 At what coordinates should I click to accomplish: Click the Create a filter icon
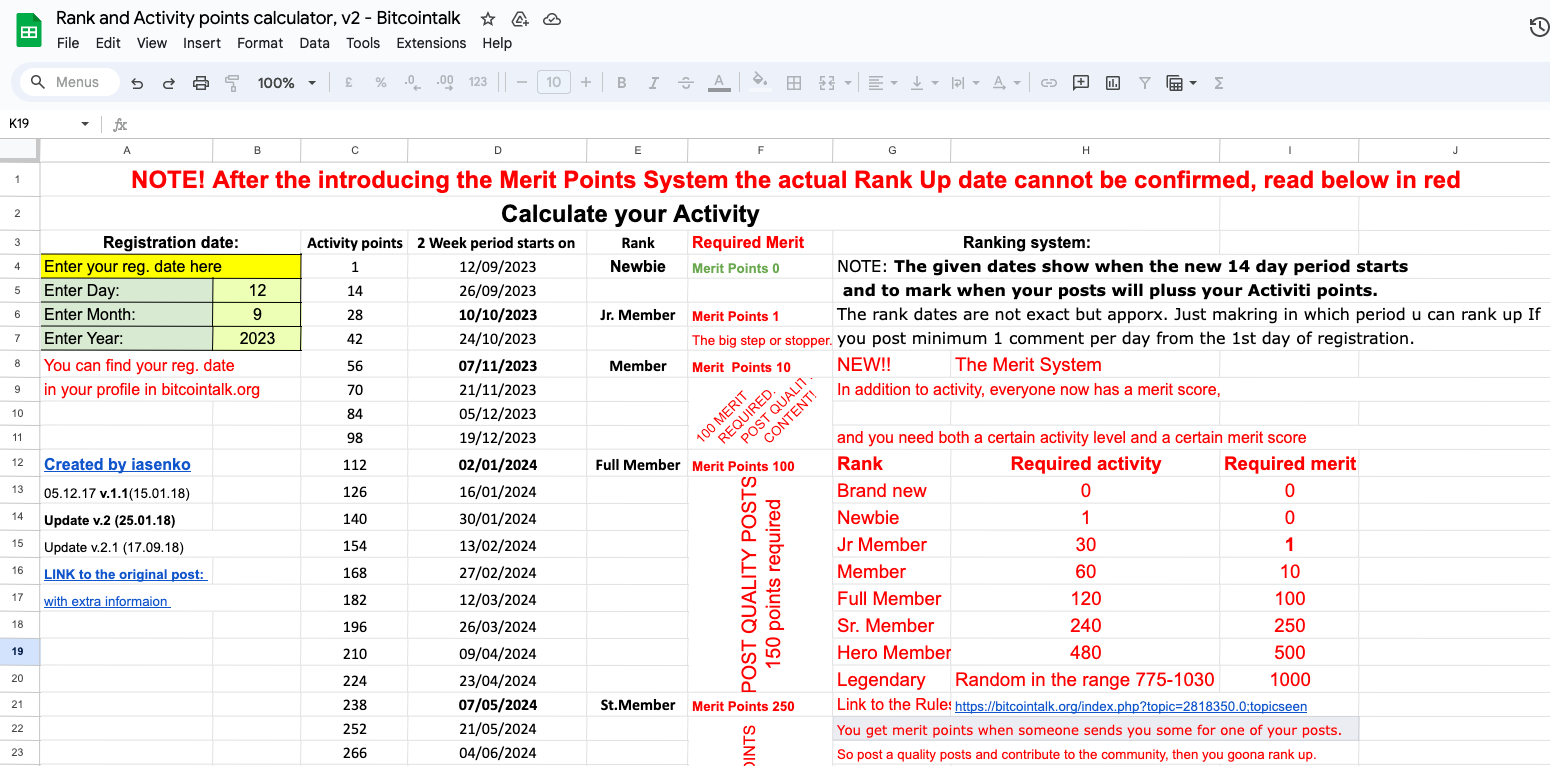[1145, 83]
